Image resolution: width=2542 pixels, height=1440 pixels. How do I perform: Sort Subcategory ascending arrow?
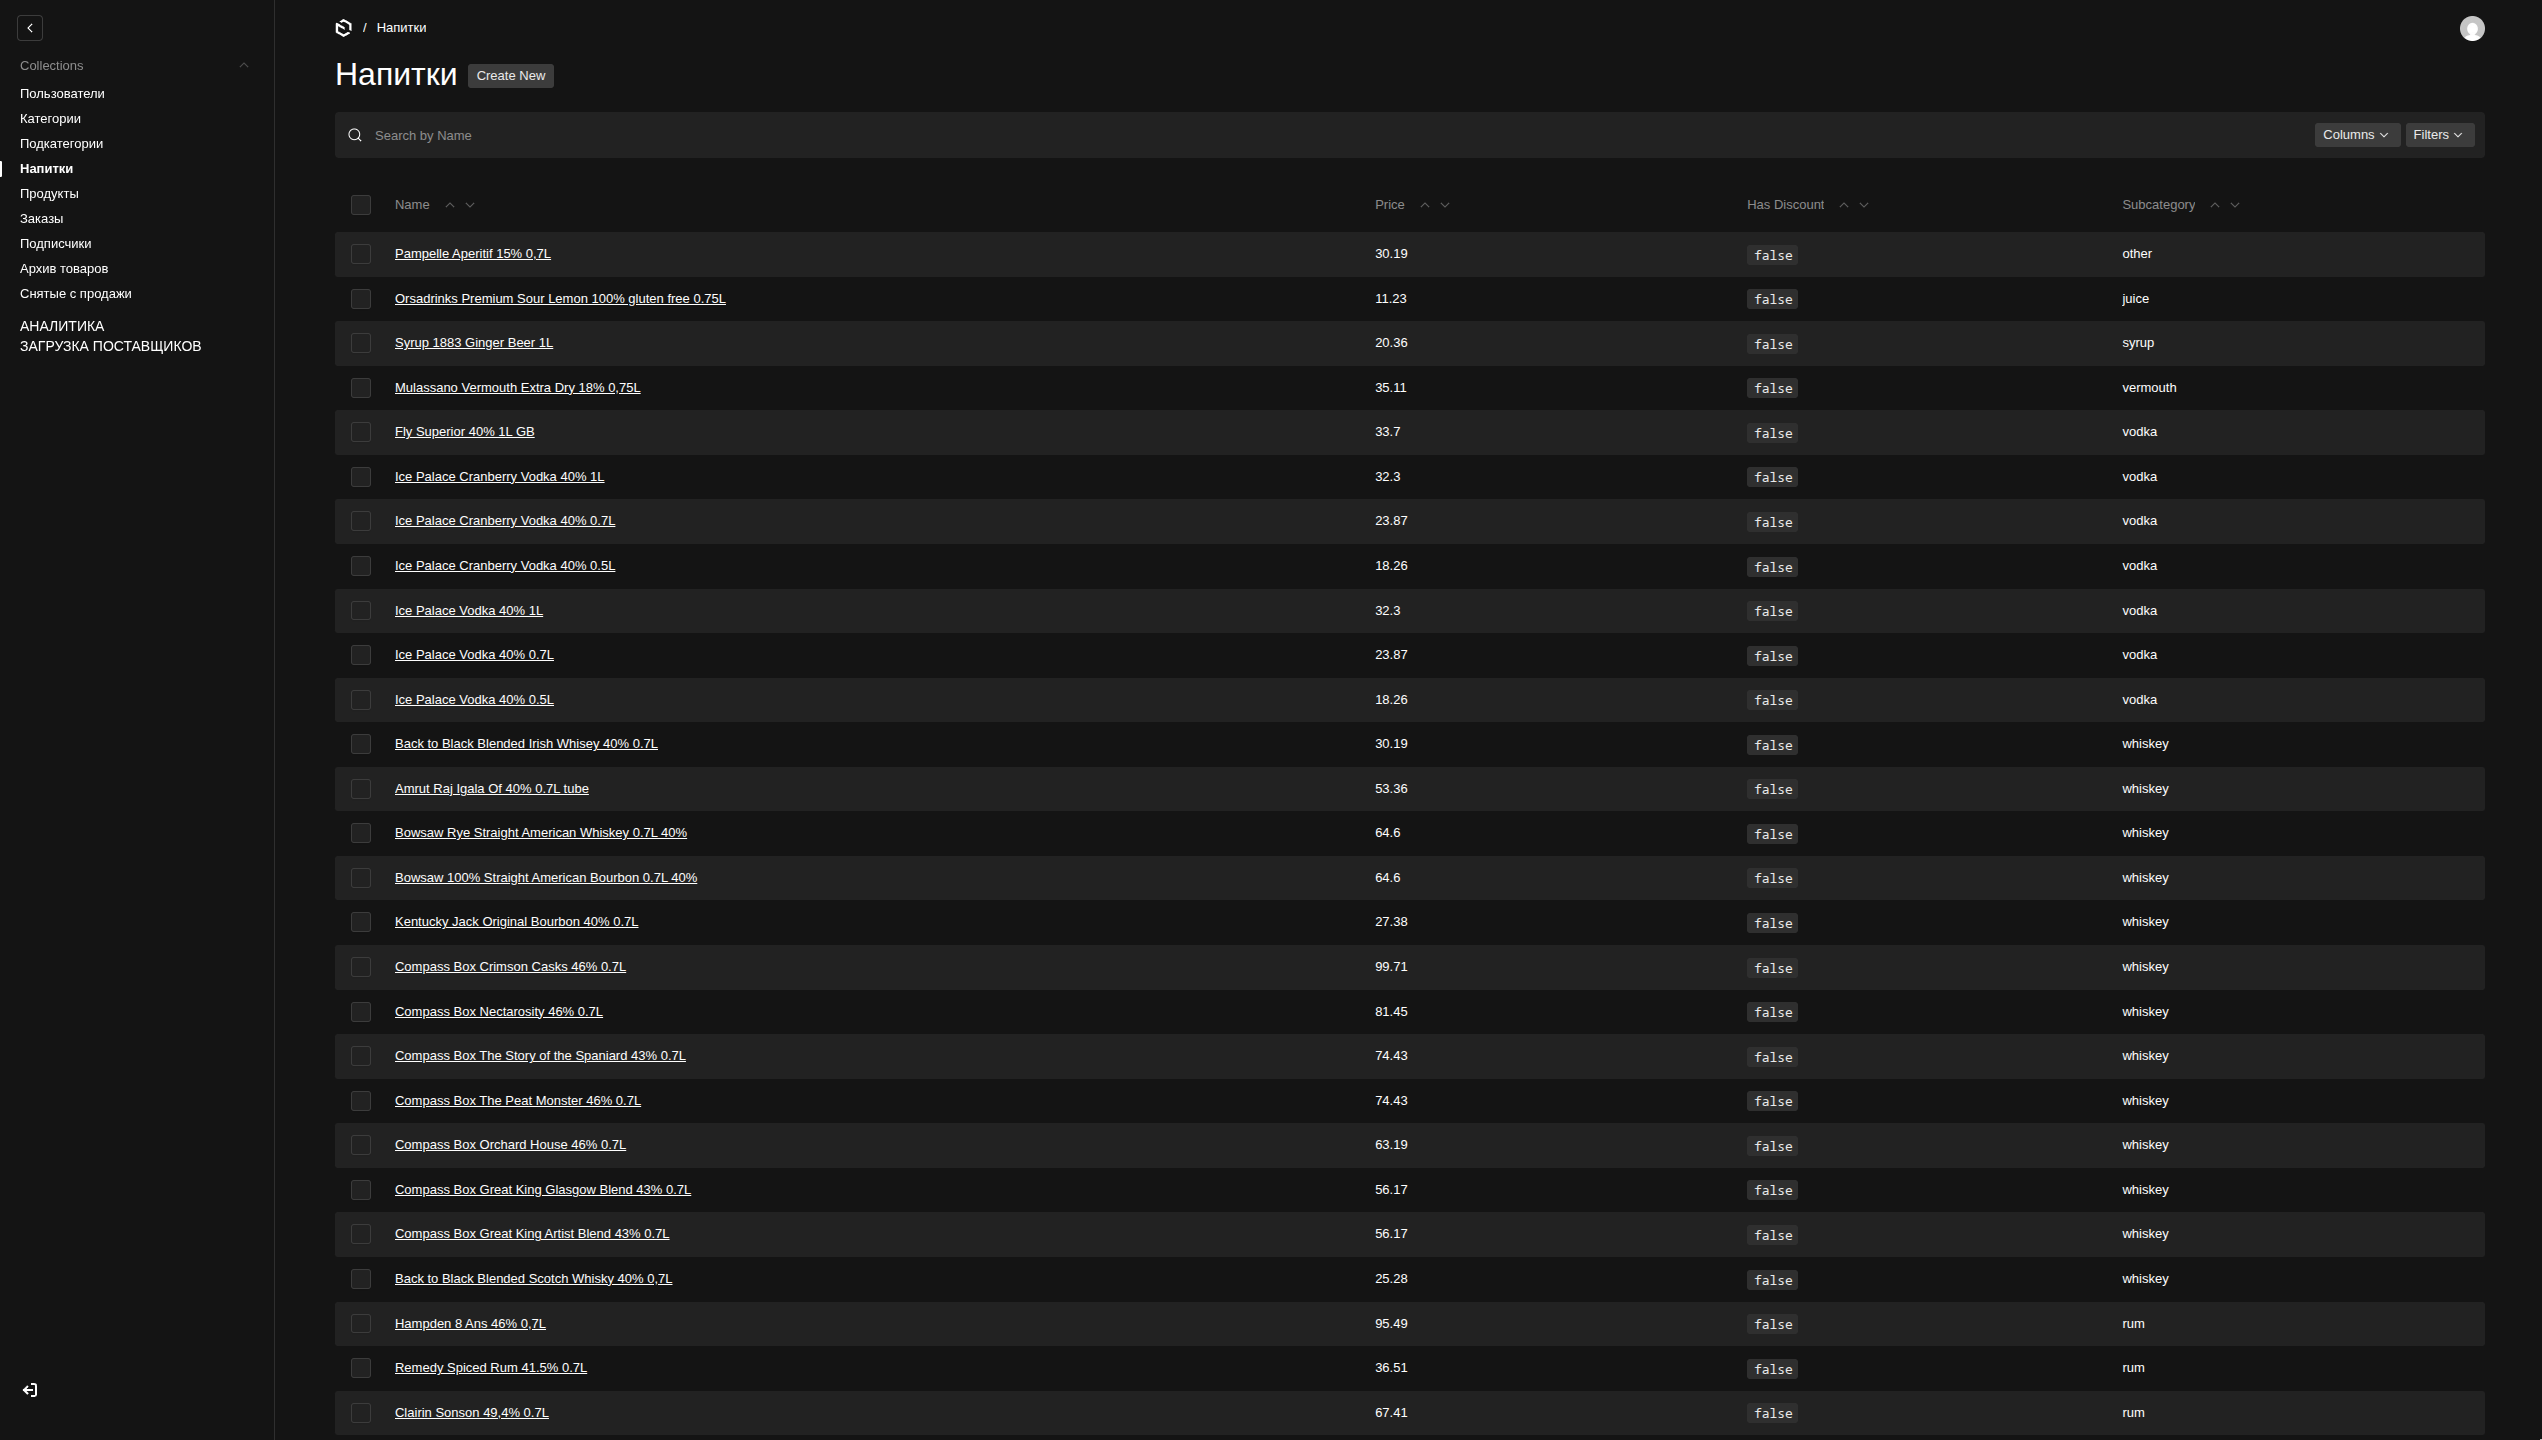tap(2215, 205)
